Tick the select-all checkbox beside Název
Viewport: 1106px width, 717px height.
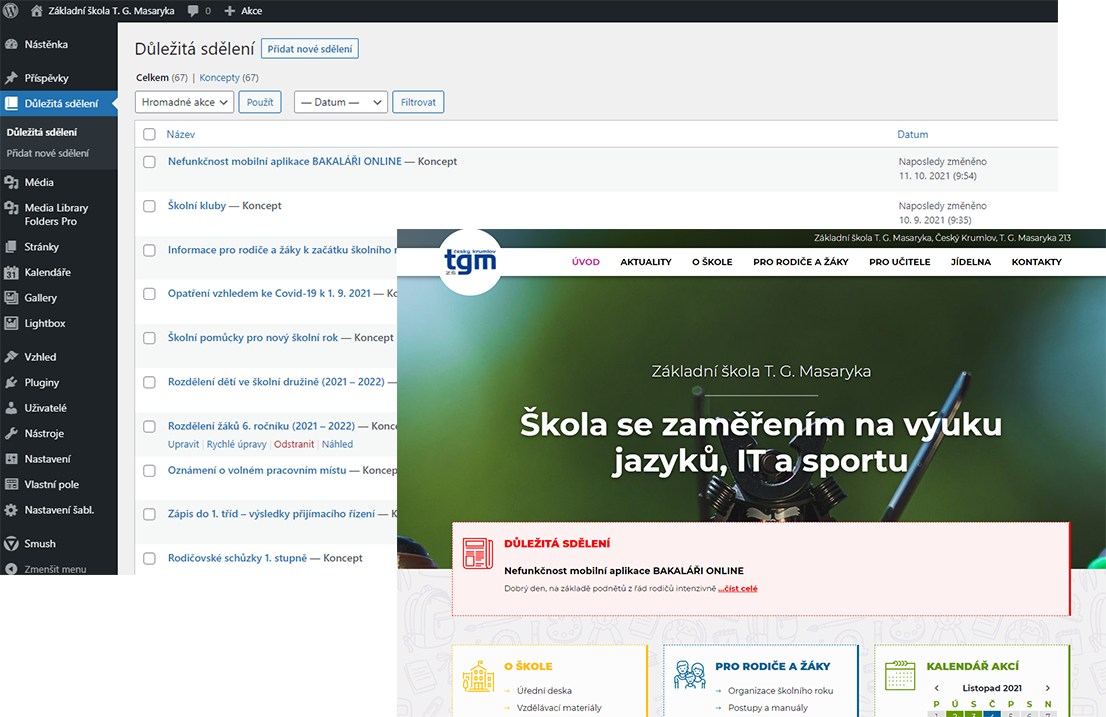click(149, 134)
